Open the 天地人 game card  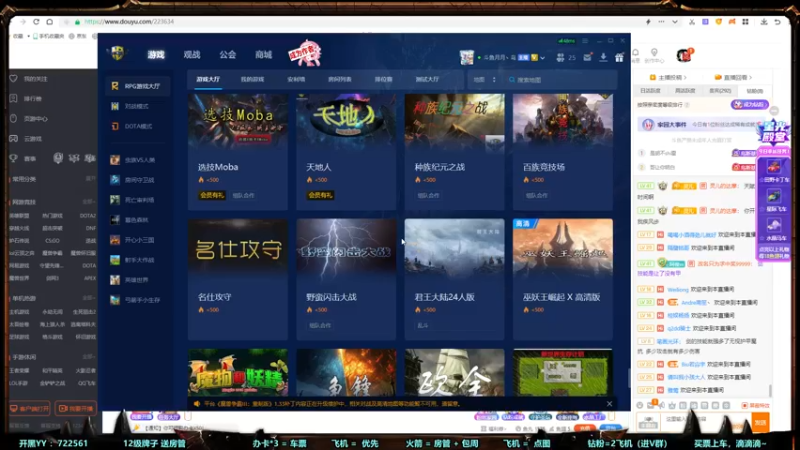(x=346, y=152)
